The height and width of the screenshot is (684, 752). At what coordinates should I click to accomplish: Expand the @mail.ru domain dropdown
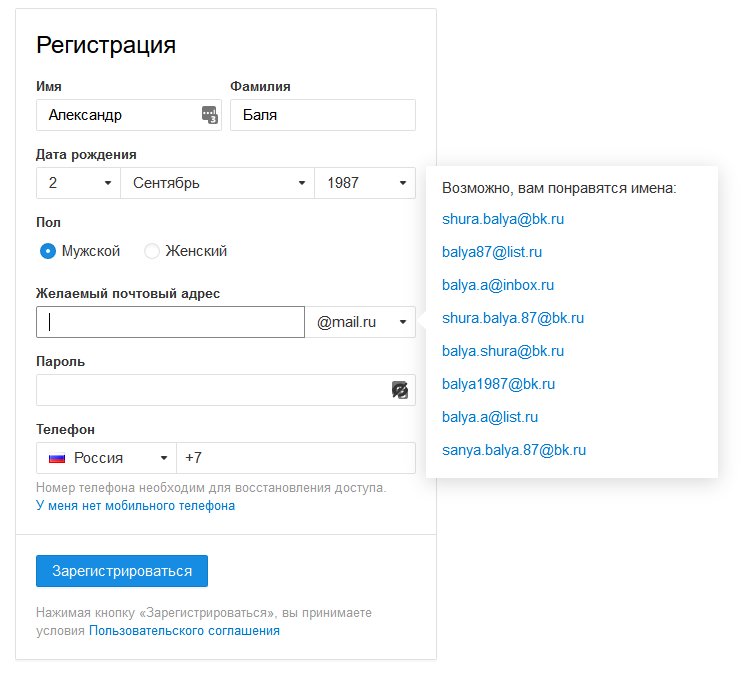click(x=360, y=322)
